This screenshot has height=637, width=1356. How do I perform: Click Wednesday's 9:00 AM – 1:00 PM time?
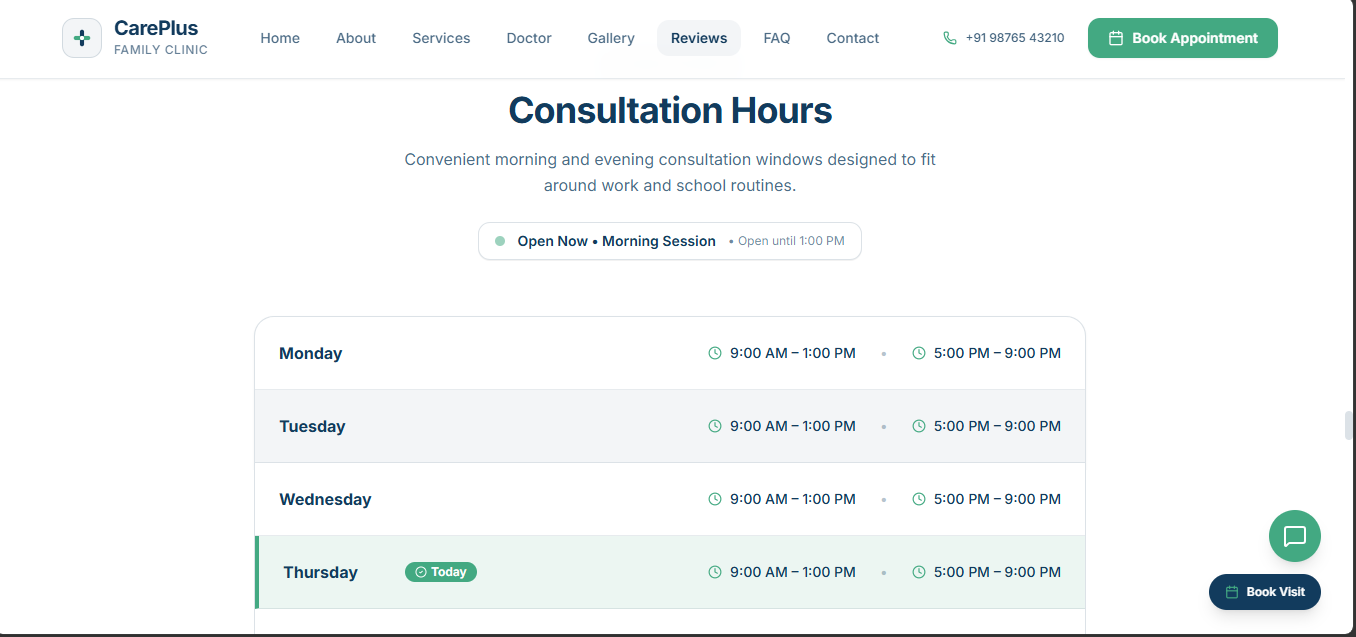click(793, 499)
